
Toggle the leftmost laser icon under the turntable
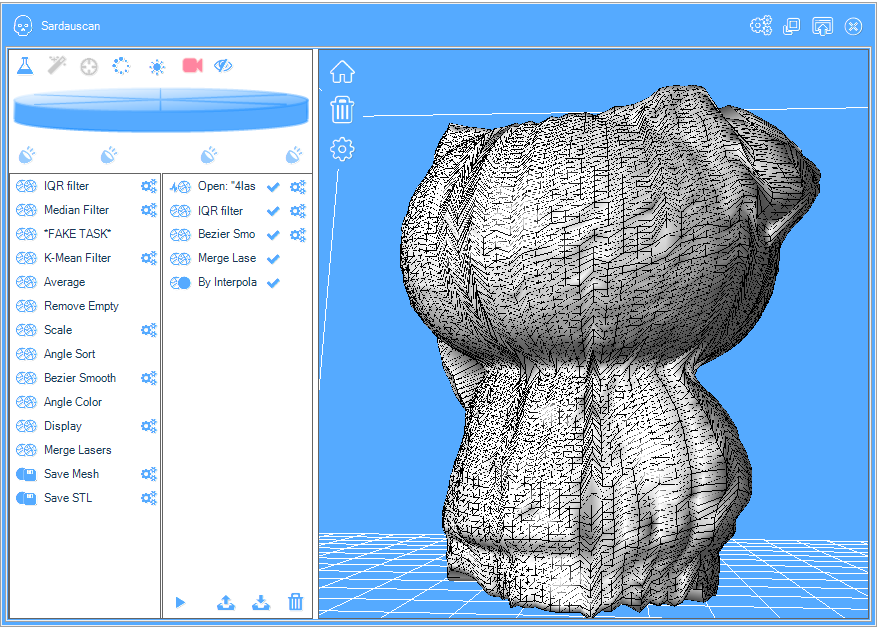(28, 155)
